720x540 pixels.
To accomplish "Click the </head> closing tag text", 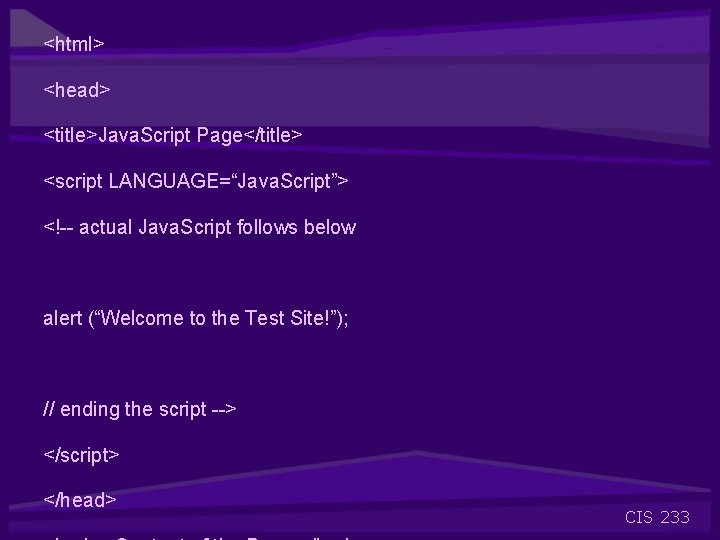I will tap(80, 500).
